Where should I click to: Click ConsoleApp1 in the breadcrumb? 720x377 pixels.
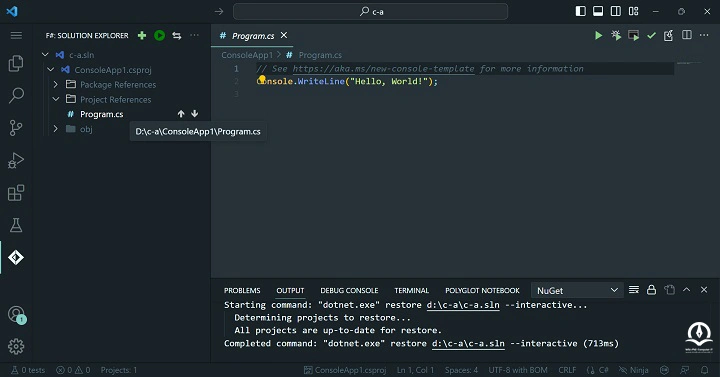point(247,55)
